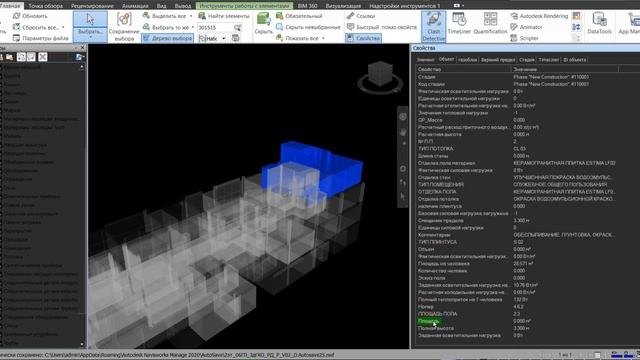Open the Quantification tool

pyautogui.click(x=490, y=23)
